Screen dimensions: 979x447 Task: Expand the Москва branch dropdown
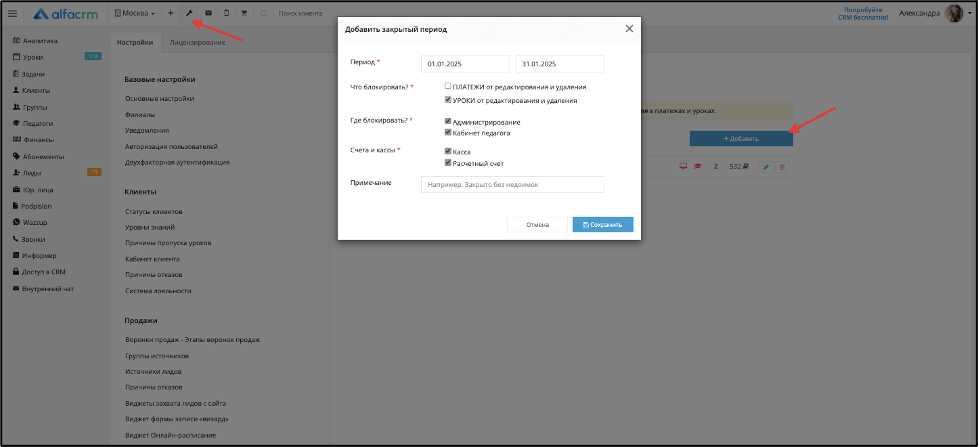click(x=135, y=13)
